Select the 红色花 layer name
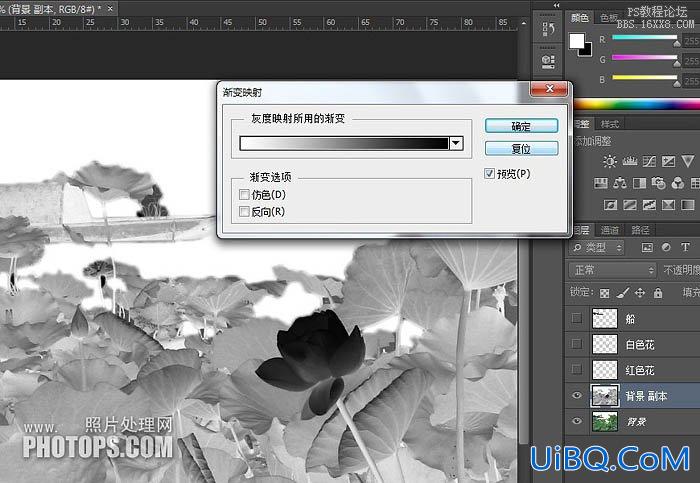Viewport: 700px width, 483px height. [x=640, y=370]
